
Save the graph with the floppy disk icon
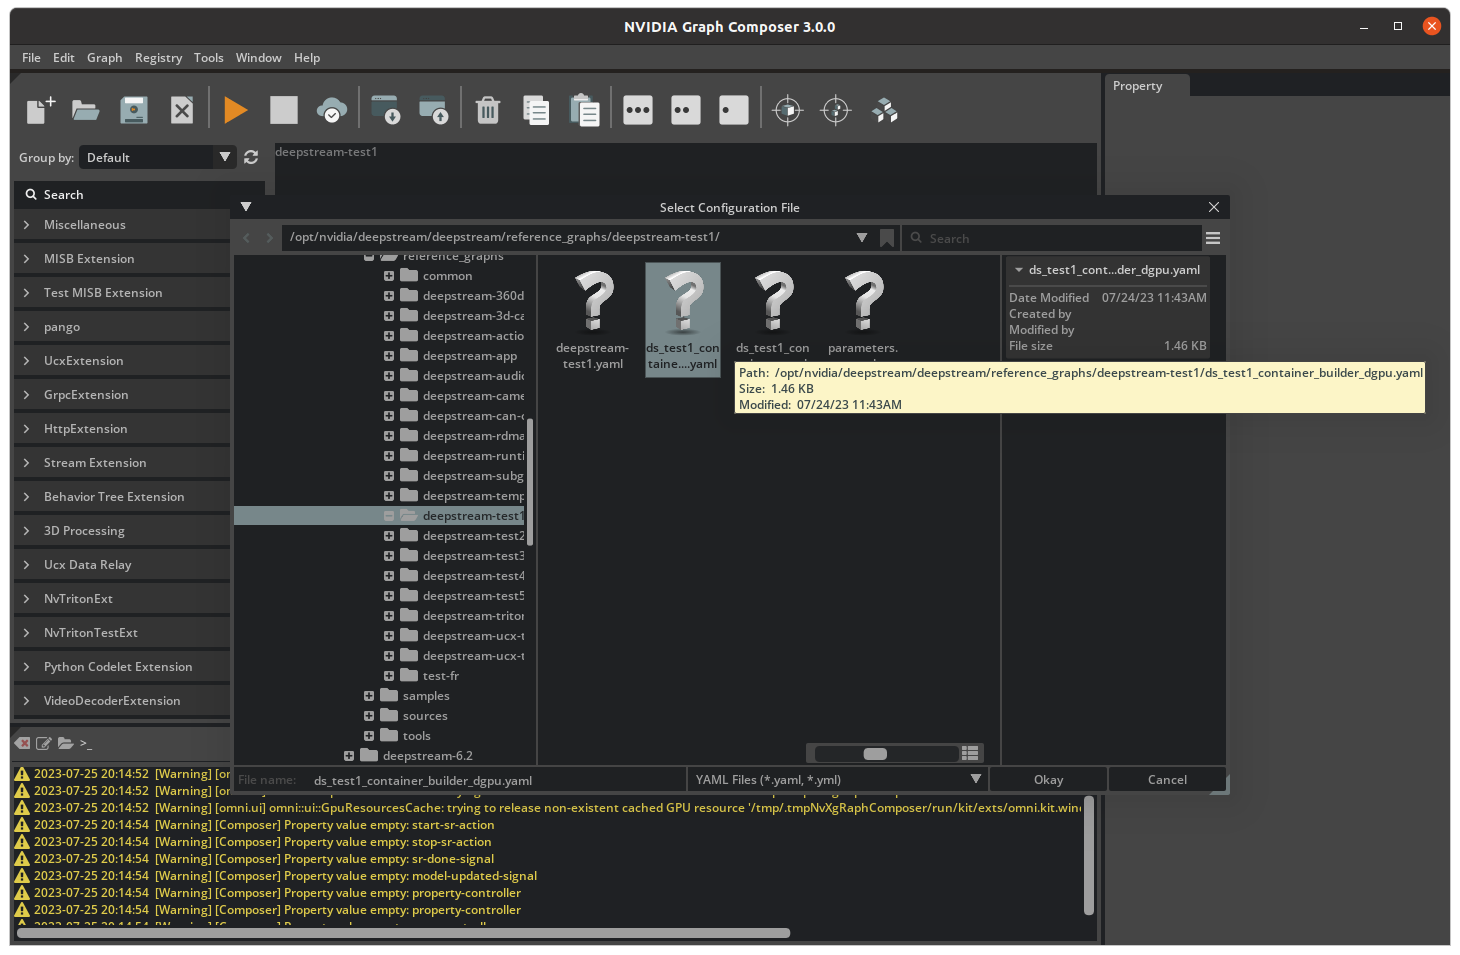(x=134, y=110)
